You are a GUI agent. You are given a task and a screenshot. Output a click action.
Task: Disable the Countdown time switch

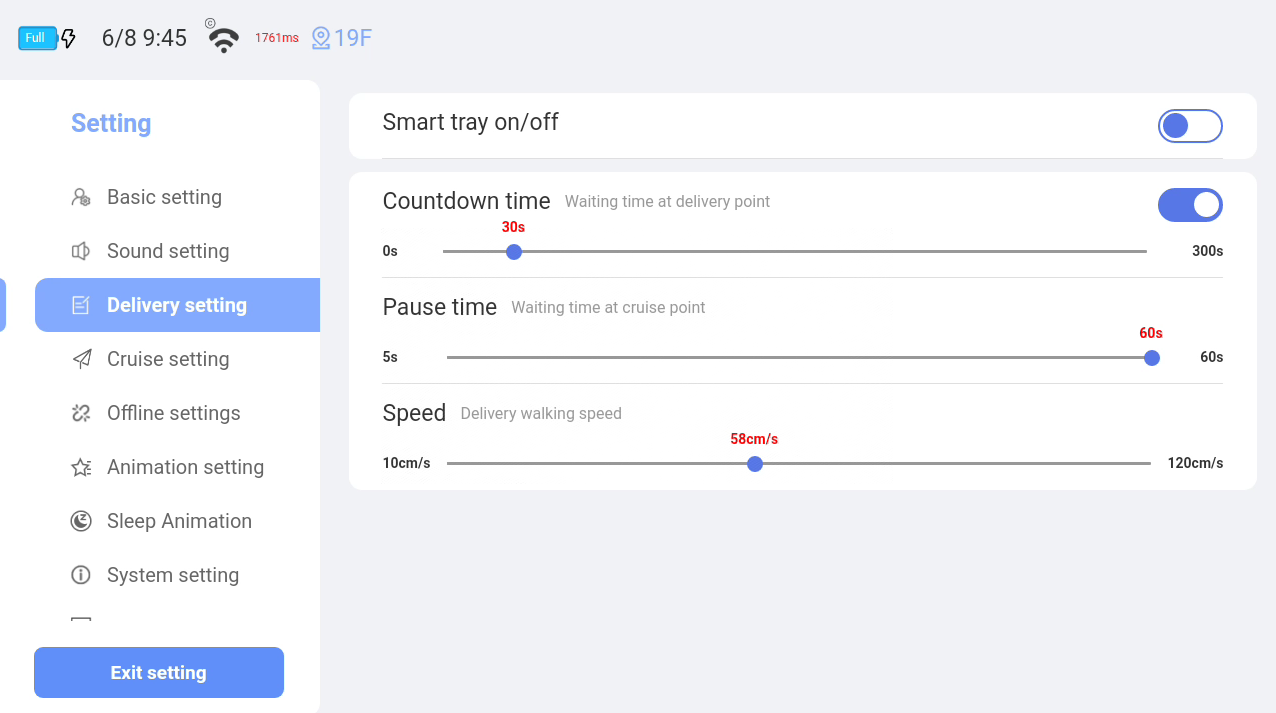[1190, 205]
